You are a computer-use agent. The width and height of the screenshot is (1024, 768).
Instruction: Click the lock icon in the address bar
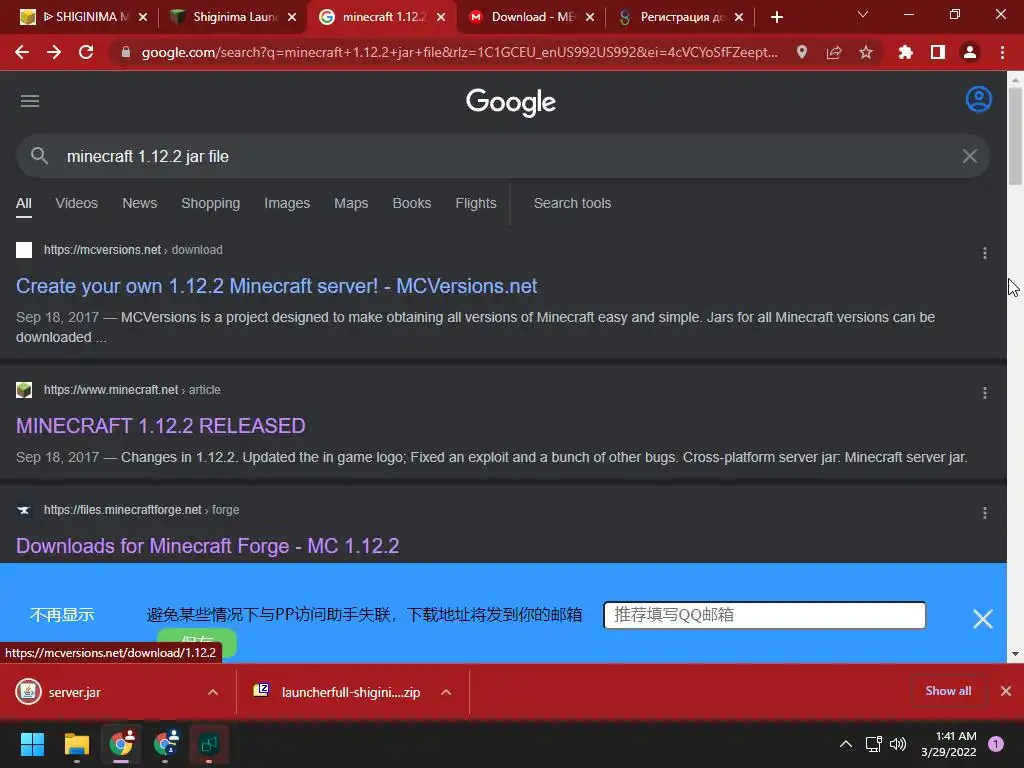pyautogui.click(x=126, y=52)
